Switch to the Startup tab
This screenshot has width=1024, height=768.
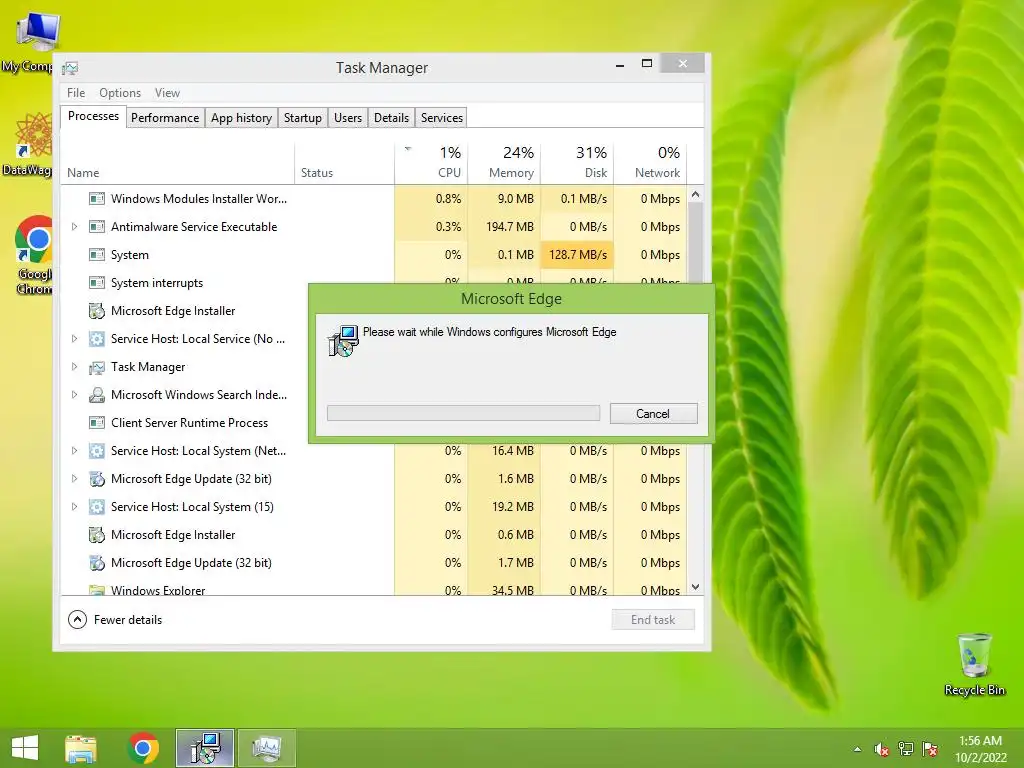302,118
